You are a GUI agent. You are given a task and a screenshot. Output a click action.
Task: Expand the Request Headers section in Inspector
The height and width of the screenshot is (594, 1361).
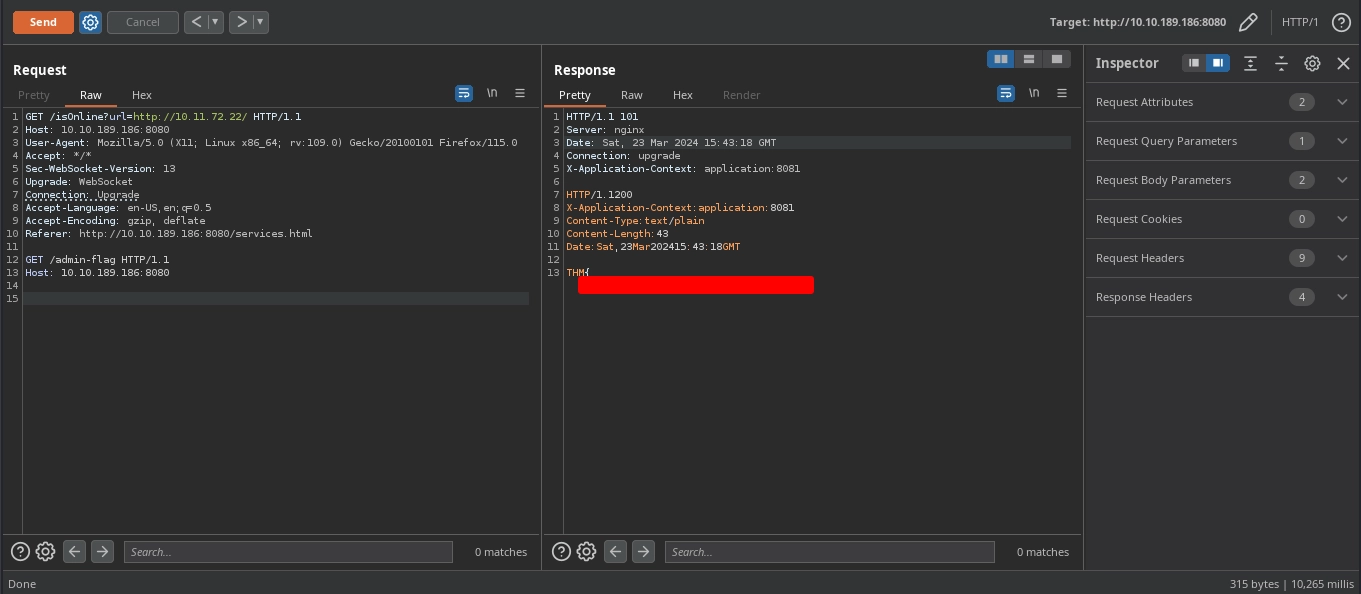coord(1342,258)
